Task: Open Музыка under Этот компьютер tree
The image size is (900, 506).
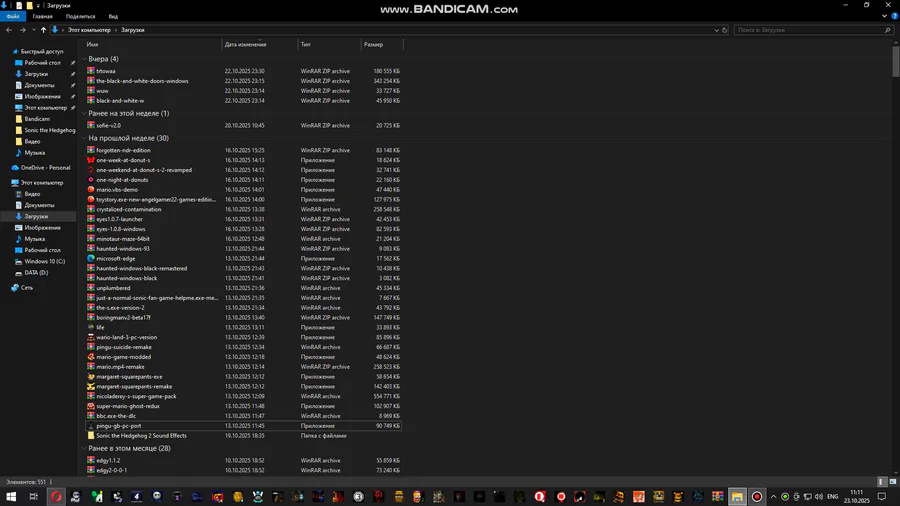Action: click(34, 239)
